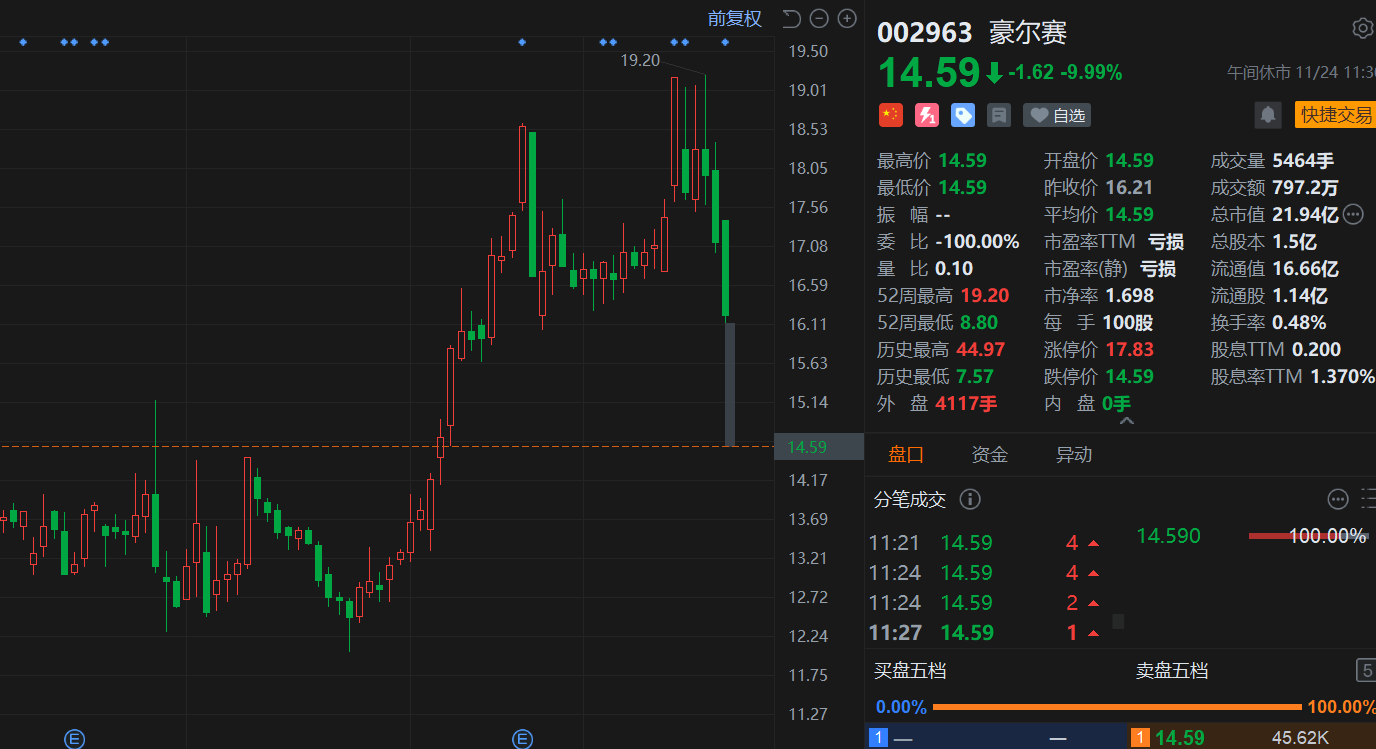
Task: Open more options for 分笔成交
Action: (x=1338, y=499)
